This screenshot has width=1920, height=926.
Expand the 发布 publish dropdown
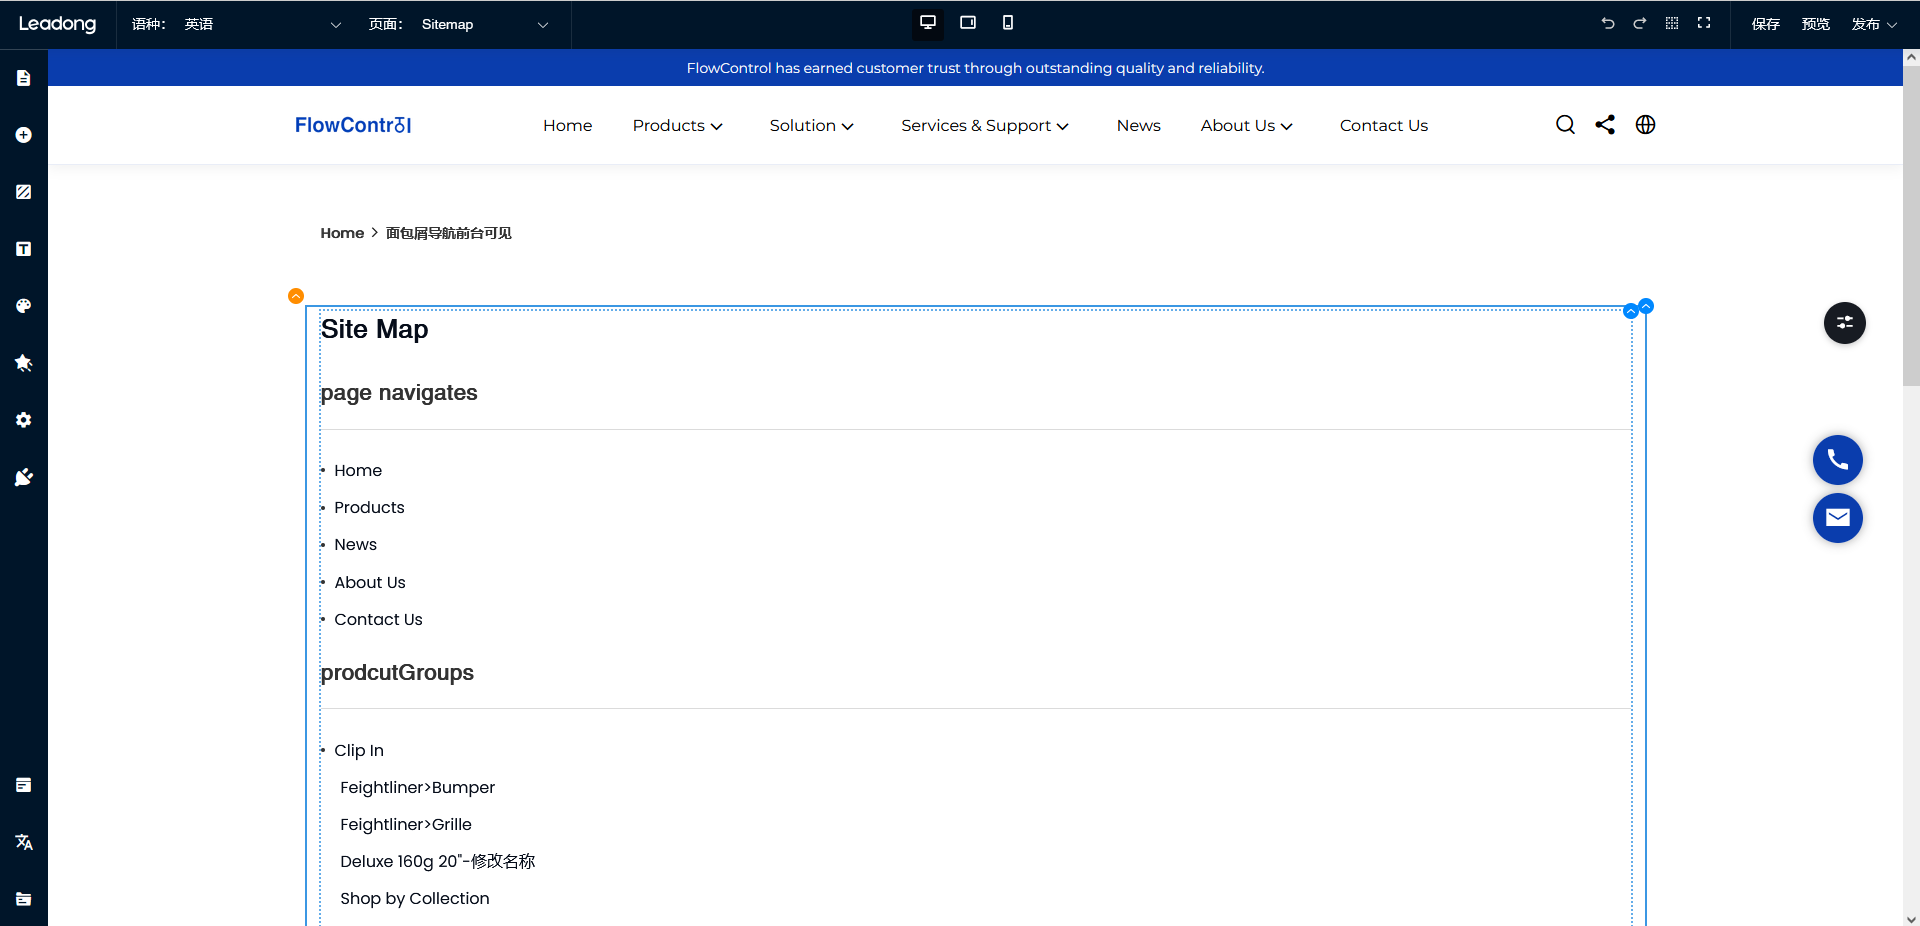pyautogui.click(x=1873, y=24)
